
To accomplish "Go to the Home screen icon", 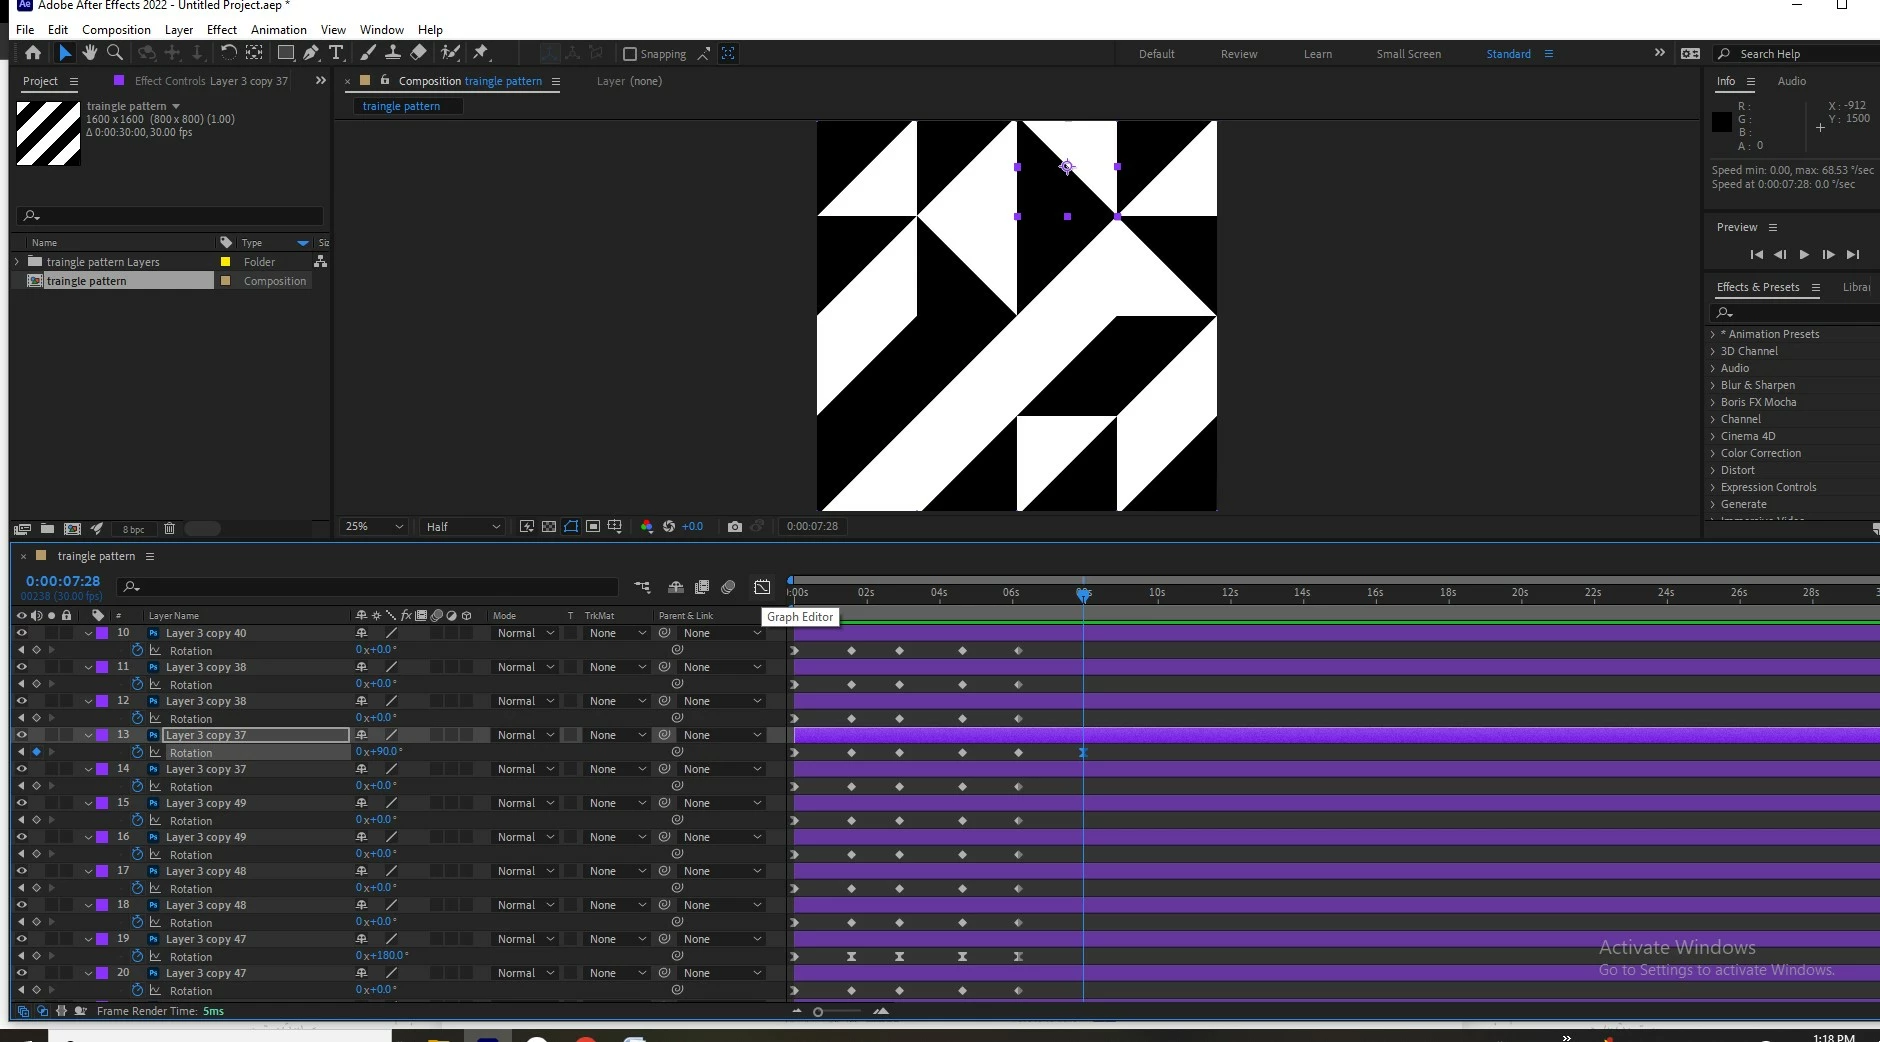I will (33, 53).
